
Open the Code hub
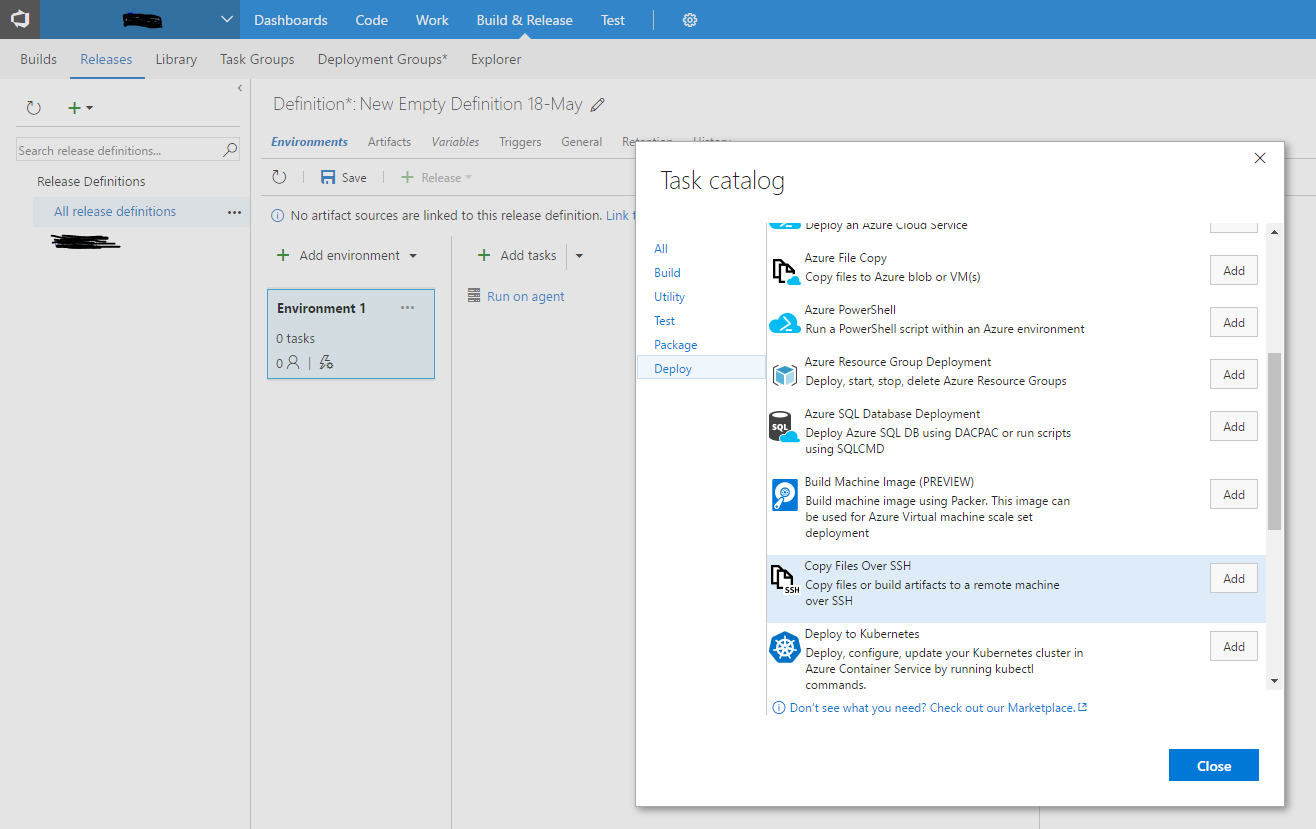tap(372, 20)
